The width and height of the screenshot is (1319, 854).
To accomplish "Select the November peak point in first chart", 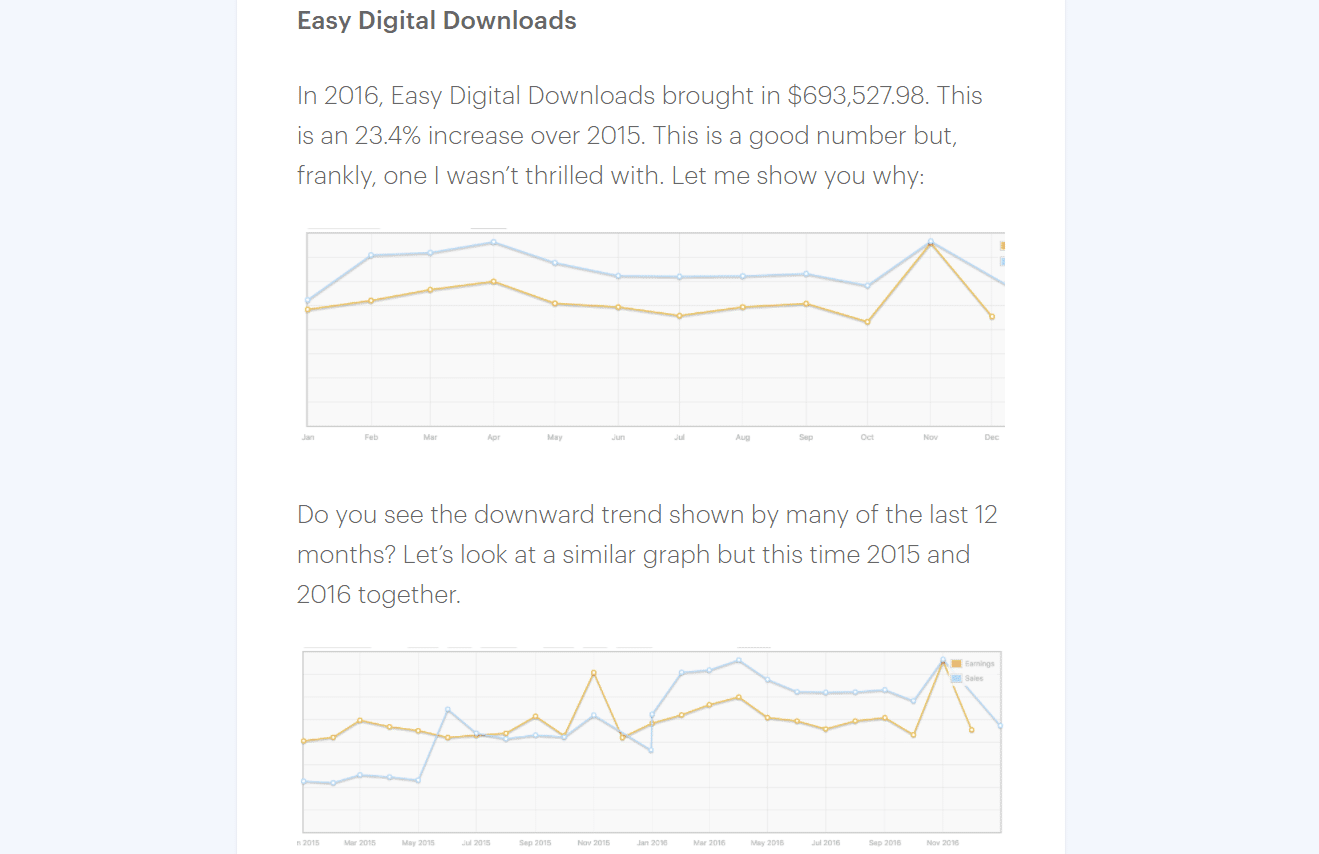I will coord(930,242).
